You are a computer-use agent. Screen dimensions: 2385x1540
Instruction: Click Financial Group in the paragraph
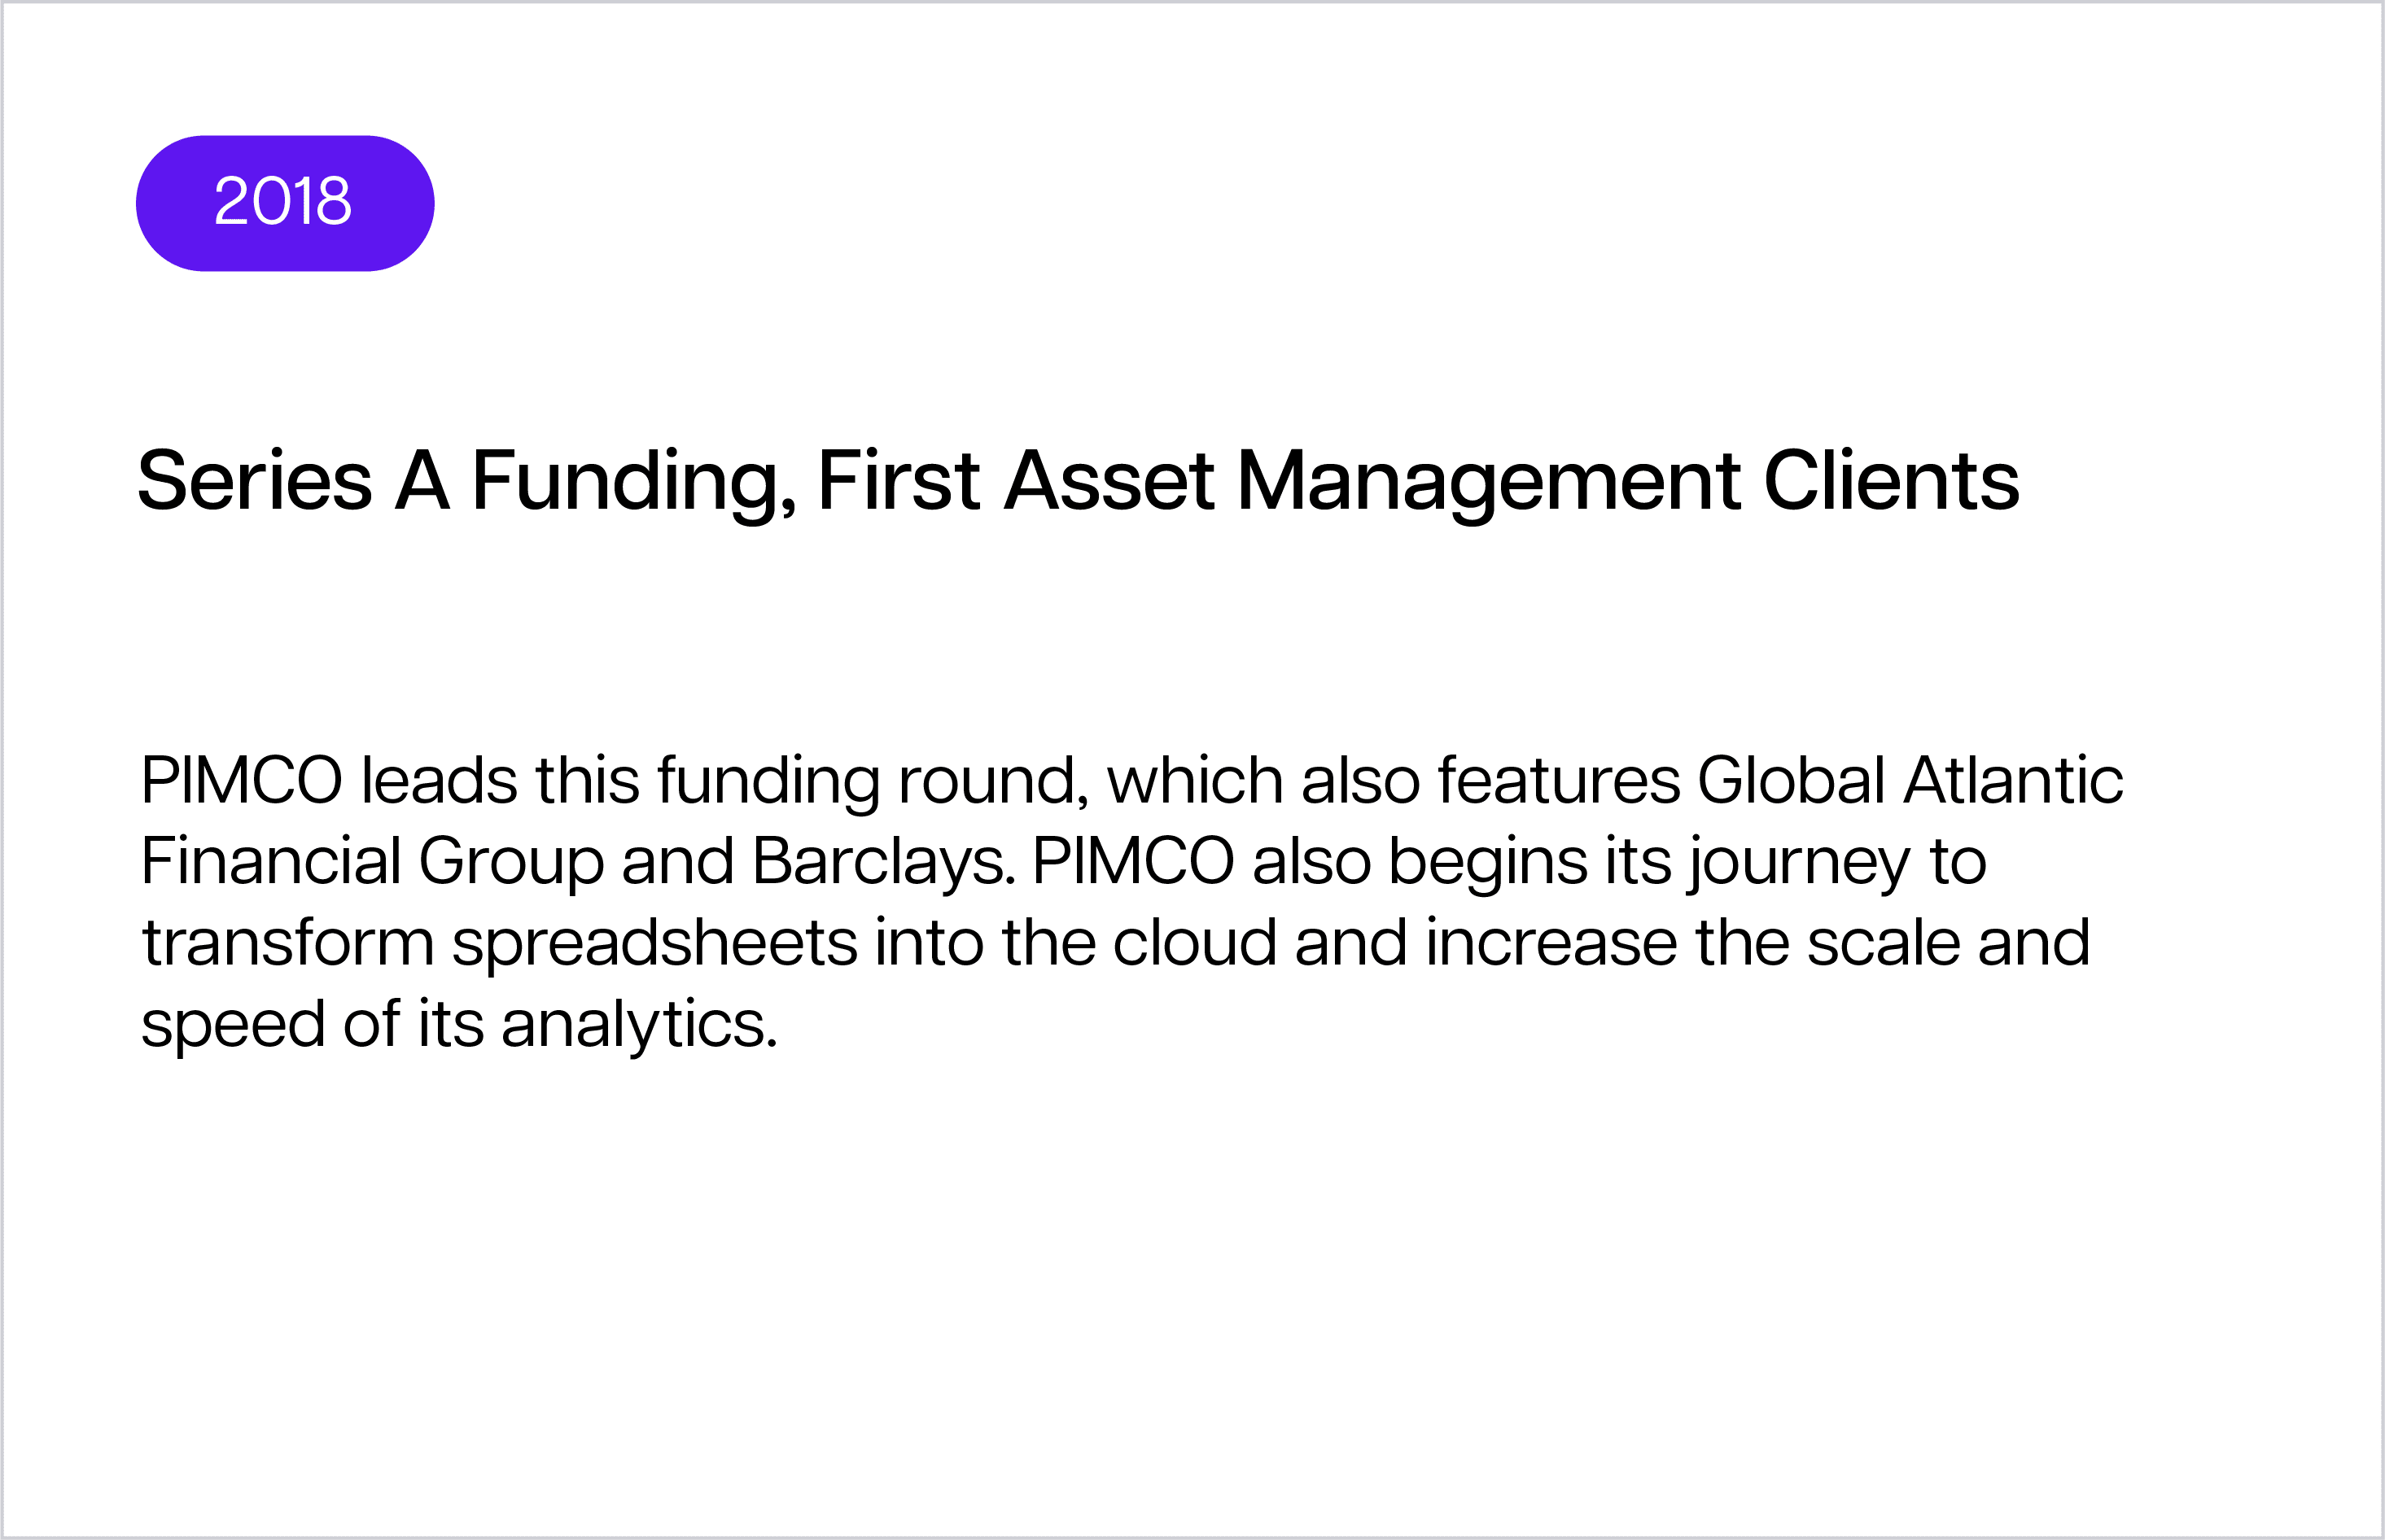[372, 863]
